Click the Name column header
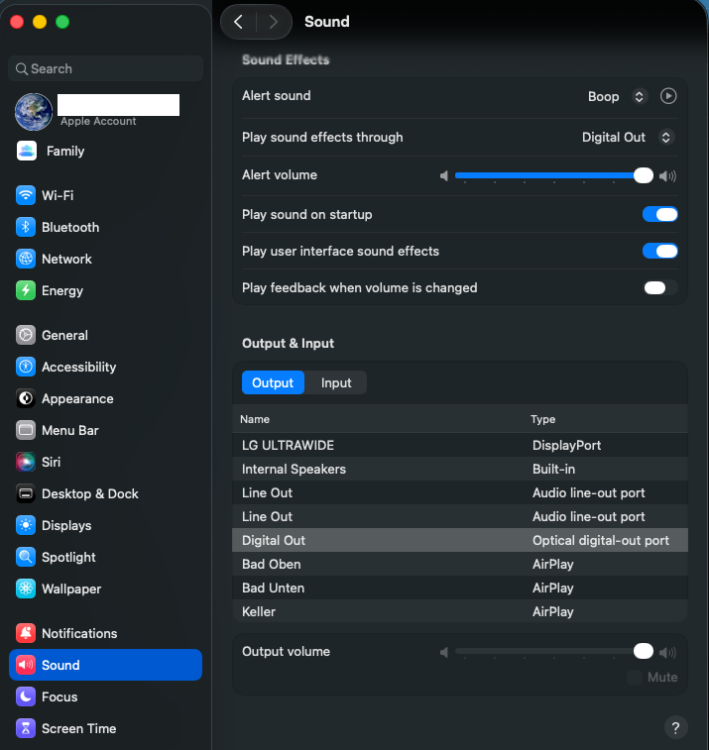This screenshot has height=750, width=709. click(255, 419)
